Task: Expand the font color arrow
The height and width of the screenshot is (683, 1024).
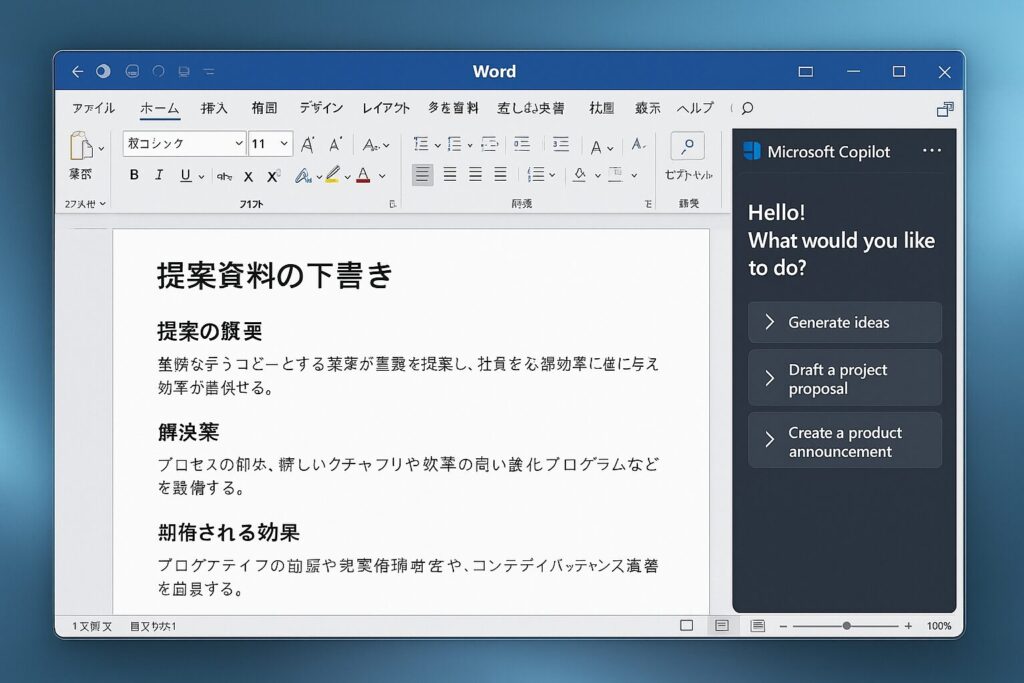Action: point(382,176)
